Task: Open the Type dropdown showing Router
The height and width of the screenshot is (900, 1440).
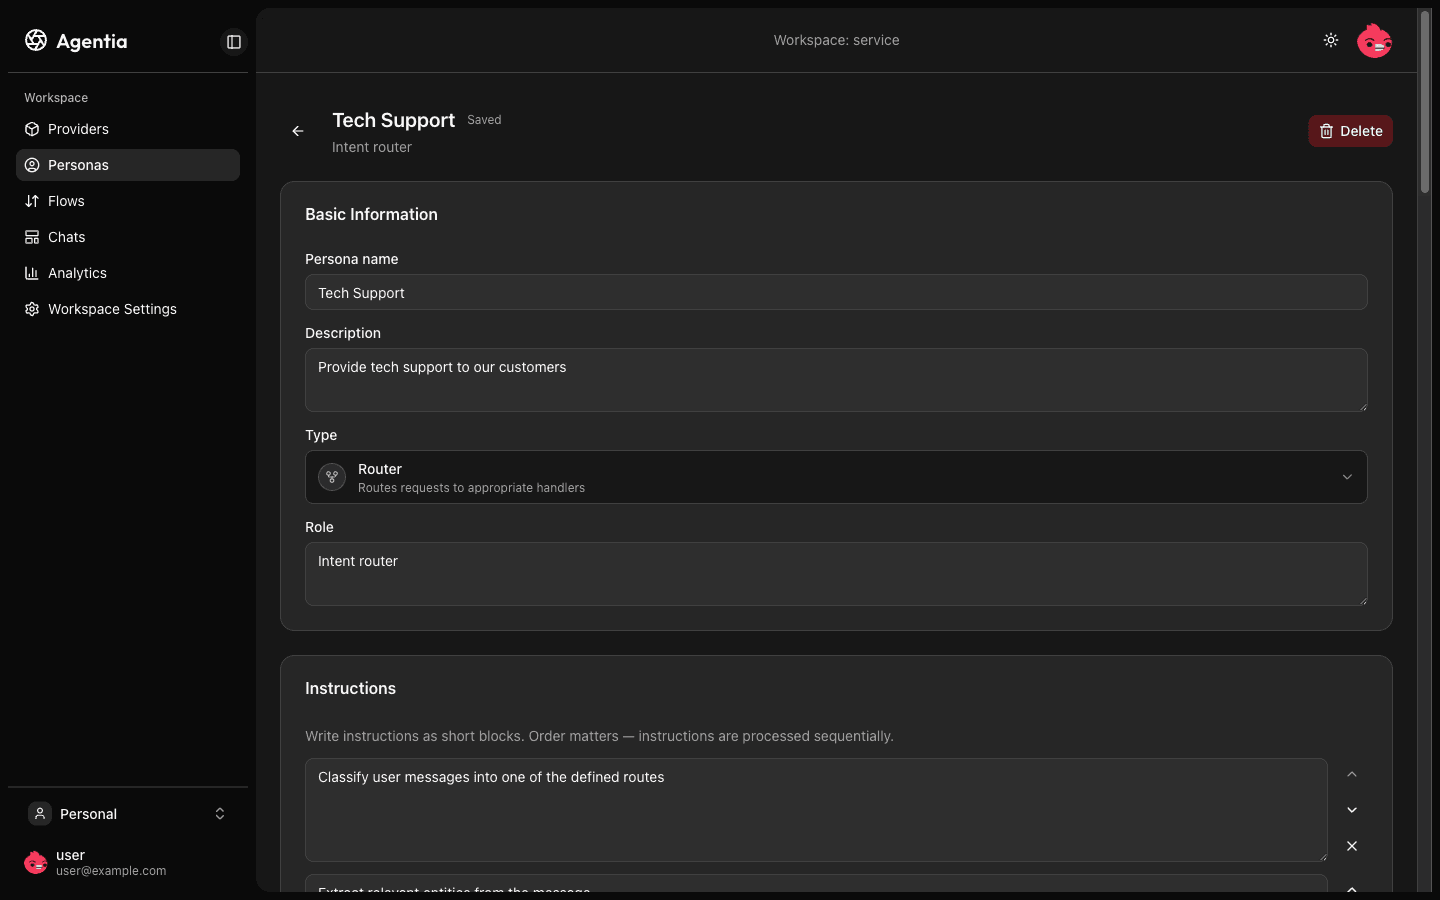Action: click(836, 477)
